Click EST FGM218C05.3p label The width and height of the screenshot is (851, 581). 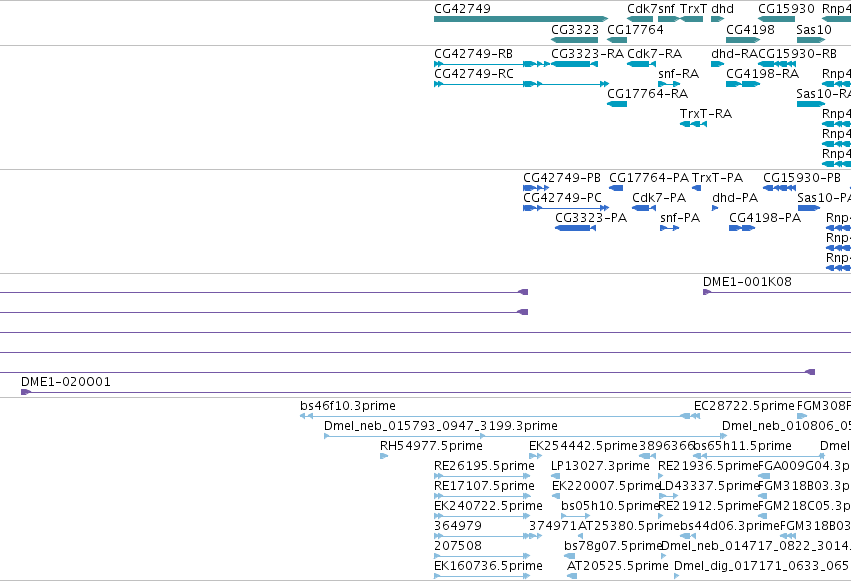click(804, 506)
